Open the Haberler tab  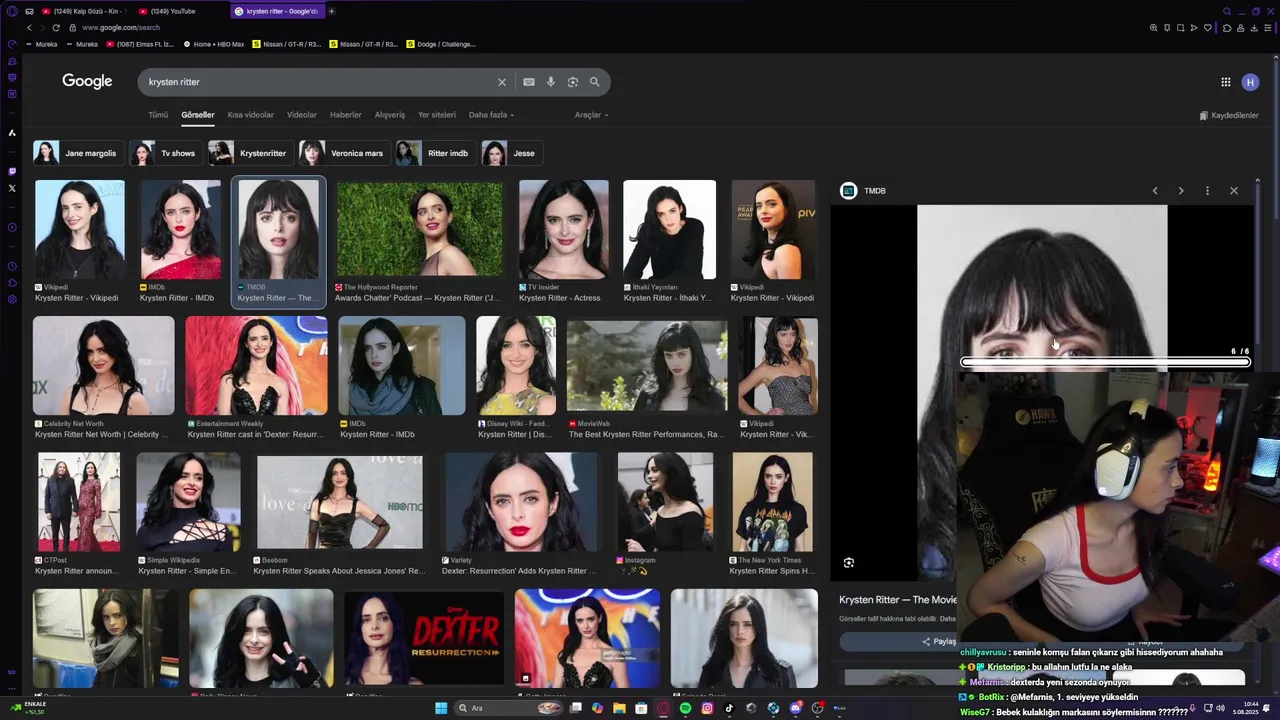[346, 115]
